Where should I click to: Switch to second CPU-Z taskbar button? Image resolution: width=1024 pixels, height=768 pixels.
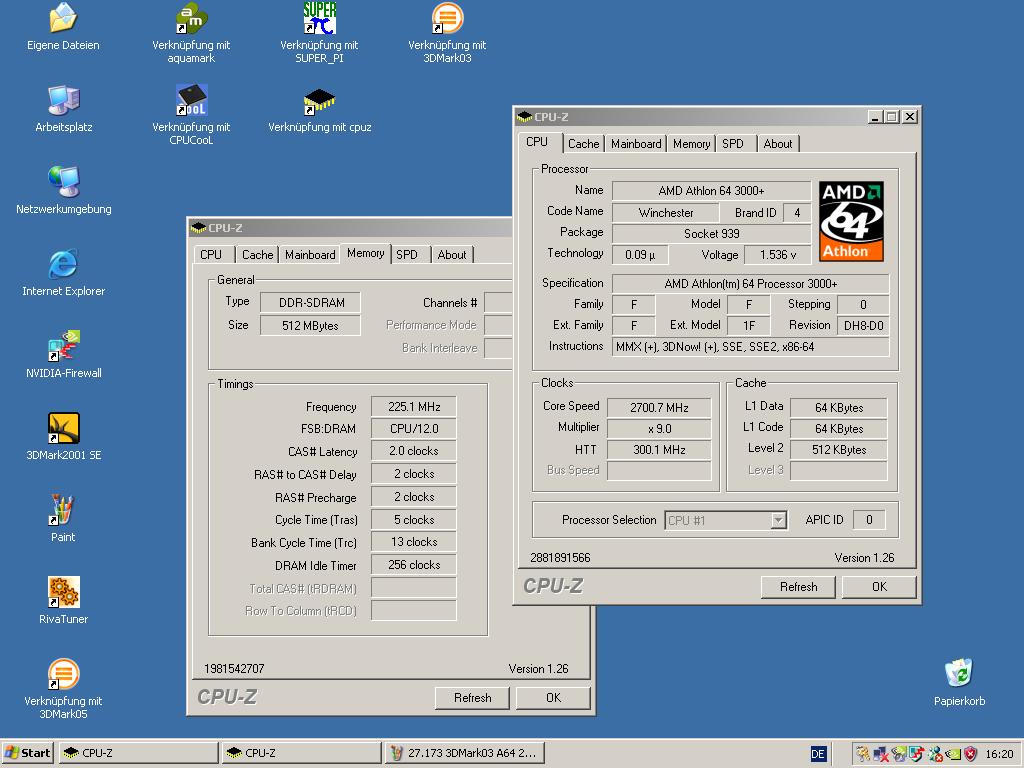pos(302,753)
